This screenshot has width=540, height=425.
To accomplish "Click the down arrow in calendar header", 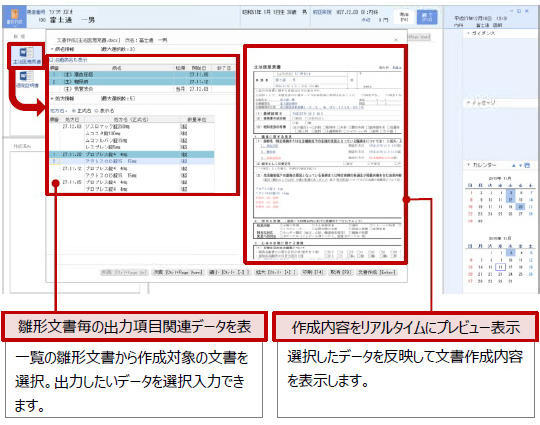I will 520,166.
